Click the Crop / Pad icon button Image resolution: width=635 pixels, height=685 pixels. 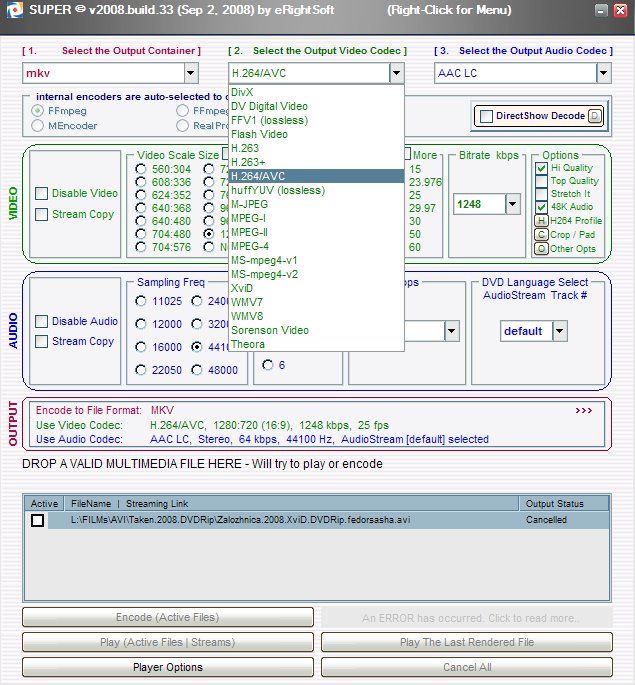click(x=541, y=234)
